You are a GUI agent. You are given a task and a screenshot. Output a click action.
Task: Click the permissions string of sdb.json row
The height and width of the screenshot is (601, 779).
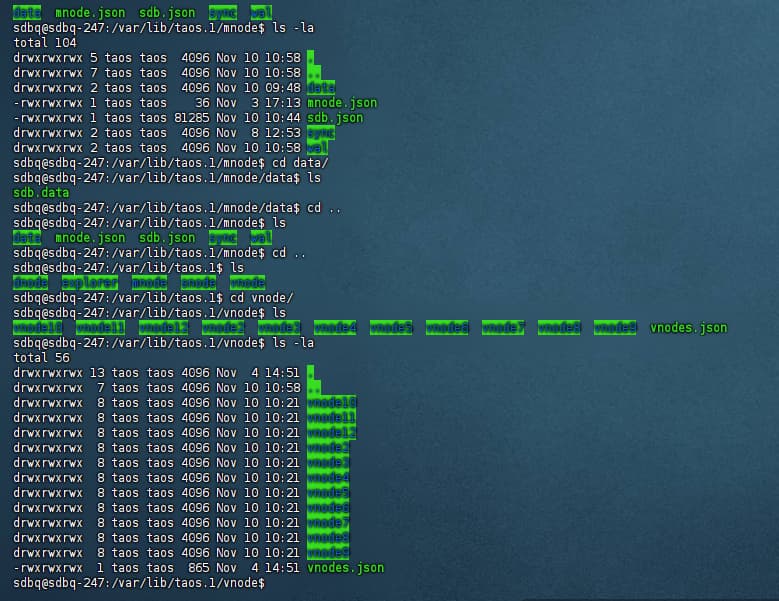point(48,118)
